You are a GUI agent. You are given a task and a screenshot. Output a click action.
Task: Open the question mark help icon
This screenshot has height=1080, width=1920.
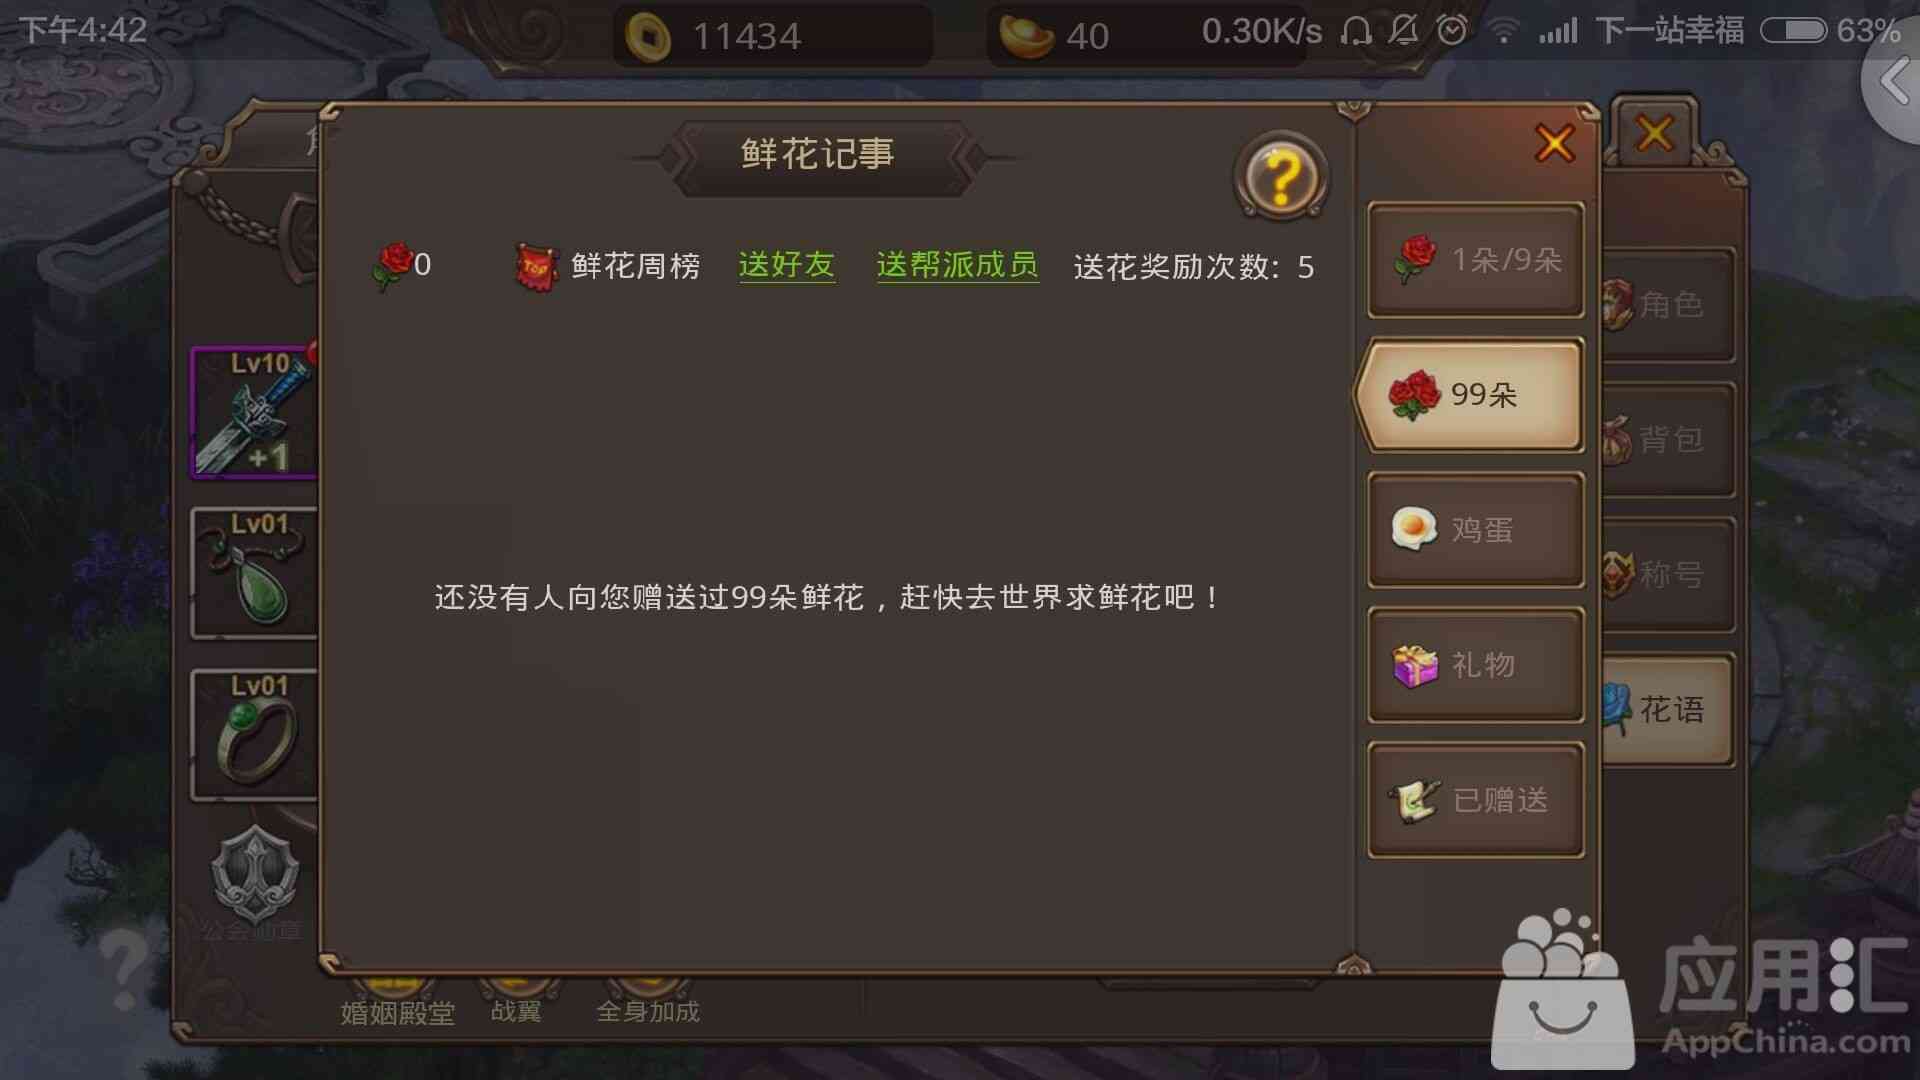click(x=1281, y=177)
